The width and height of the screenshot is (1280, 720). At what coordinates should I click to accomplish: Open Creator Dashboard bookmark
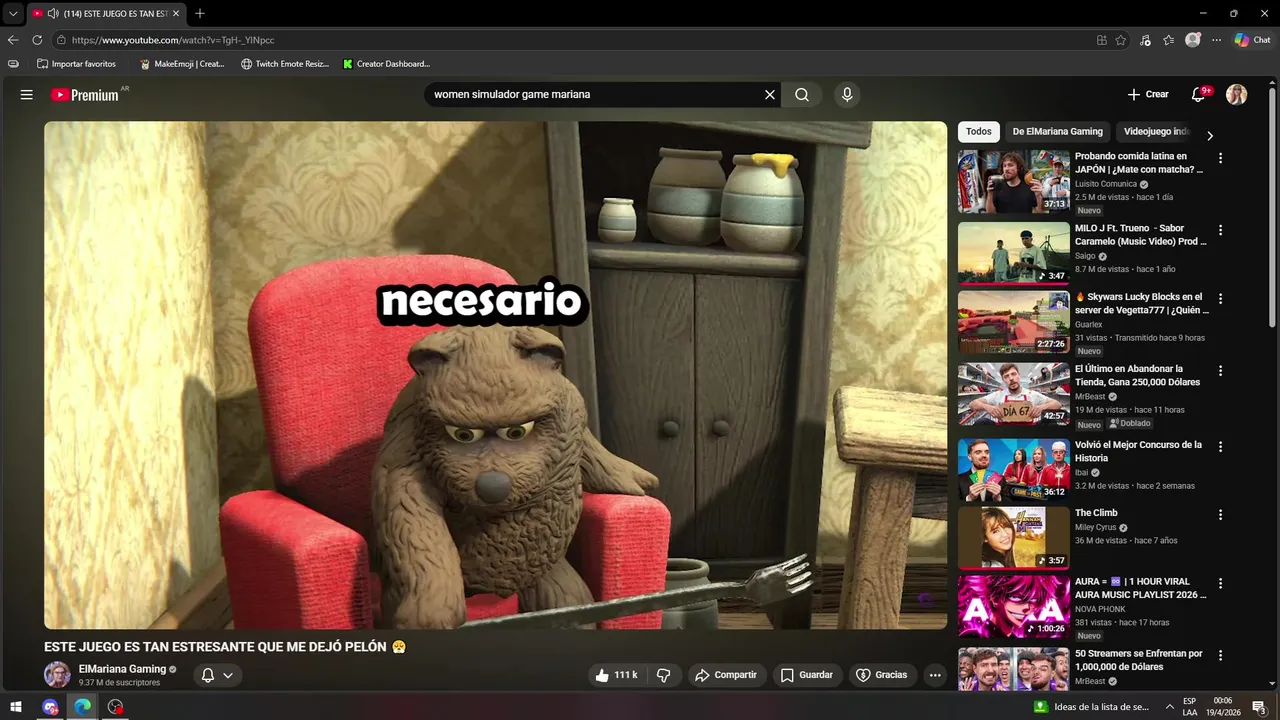pos(386,64)
